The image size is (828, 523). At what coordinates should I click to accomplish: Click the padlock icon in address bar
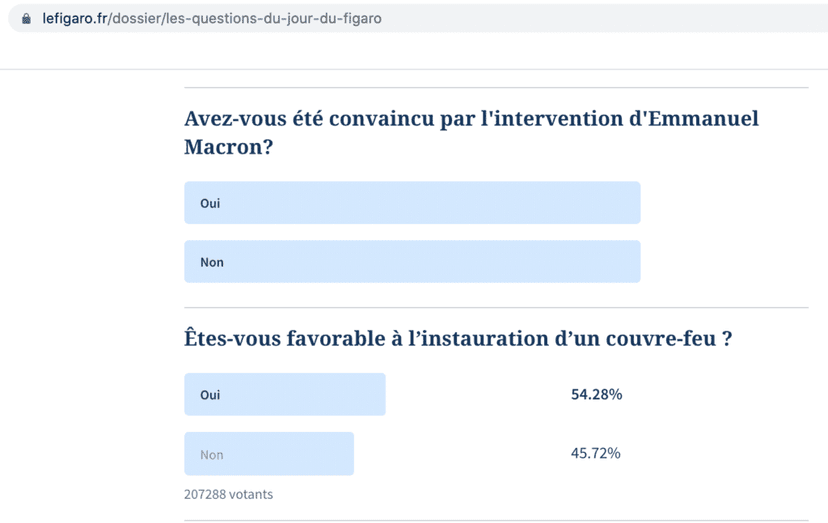pos(26,18)
